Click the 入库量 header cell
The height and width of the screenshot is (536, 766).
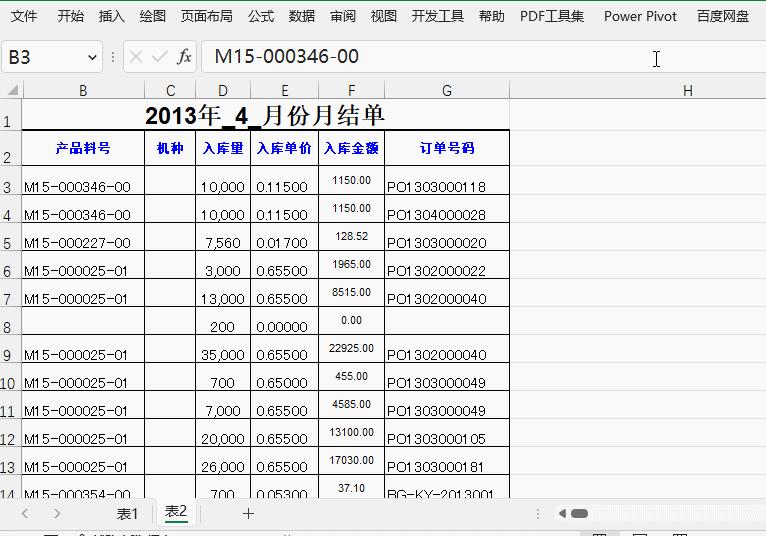click(223, 148)
